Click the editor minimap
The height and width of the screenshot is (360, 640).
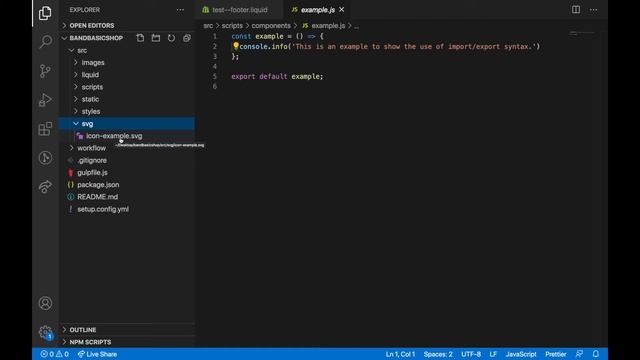[583, 33]
